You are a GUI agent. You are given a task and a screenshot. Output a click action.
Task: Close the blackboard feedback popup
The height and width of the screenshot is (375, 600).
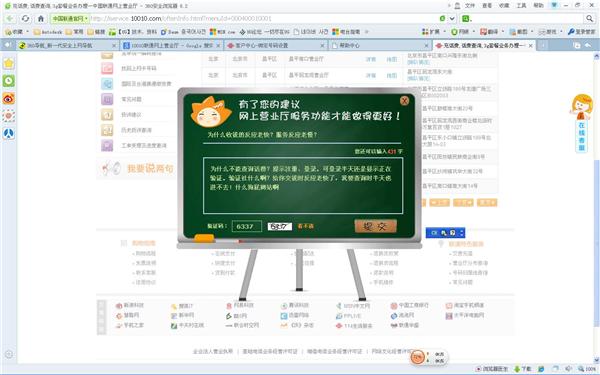pyautogui.click(x=404, y=101)
